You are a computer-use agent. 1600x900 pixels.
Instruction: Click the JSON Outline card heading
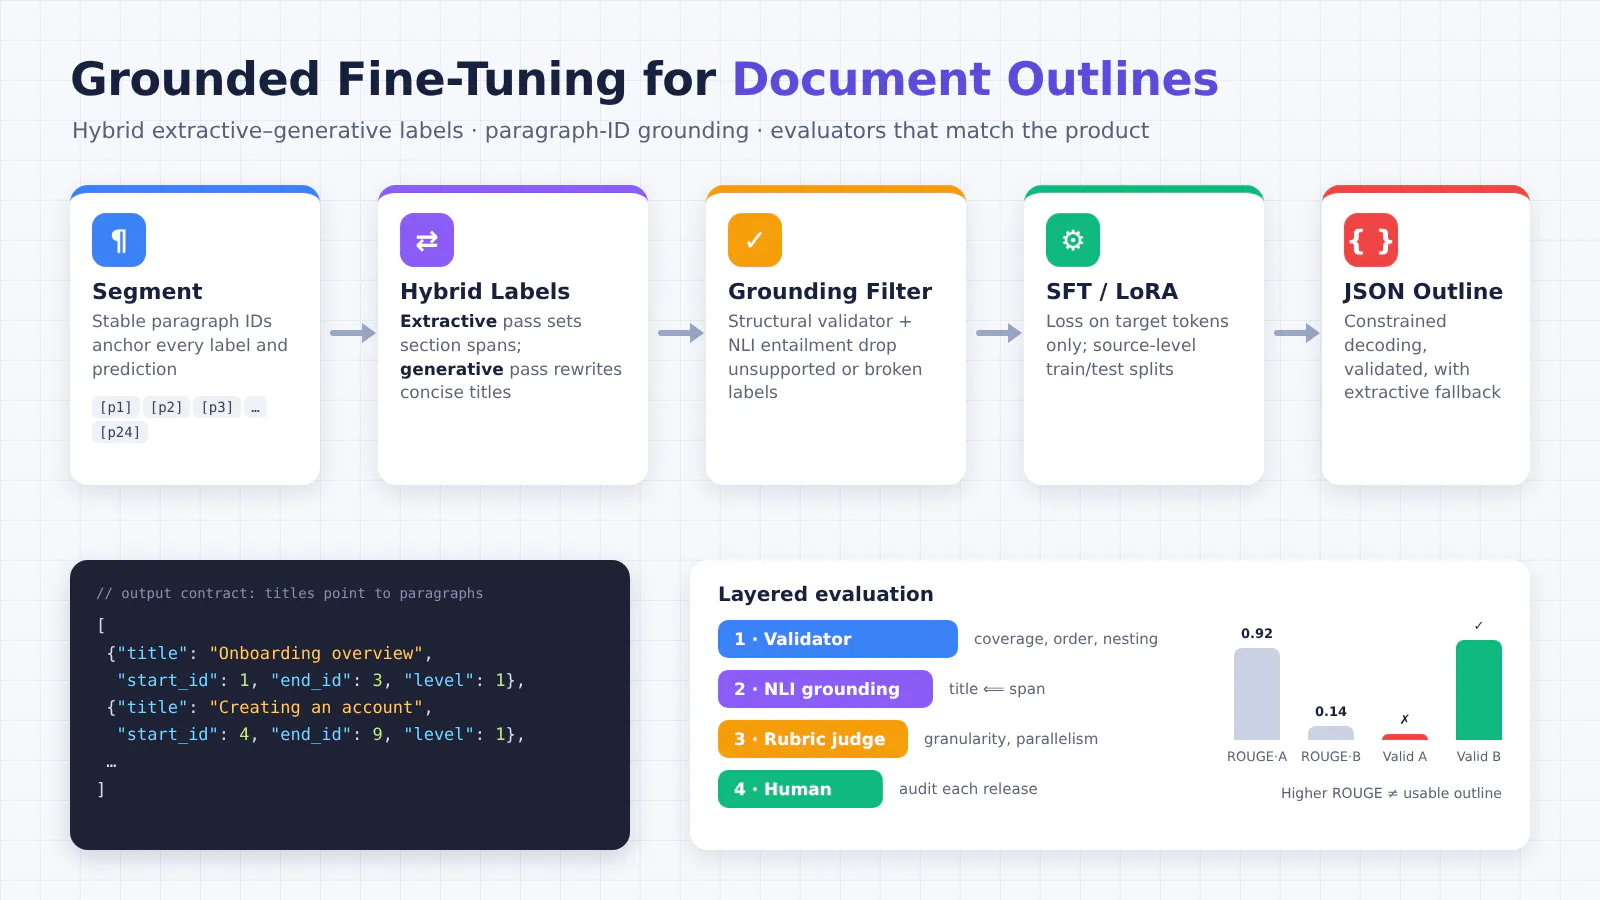(1423, 291)
